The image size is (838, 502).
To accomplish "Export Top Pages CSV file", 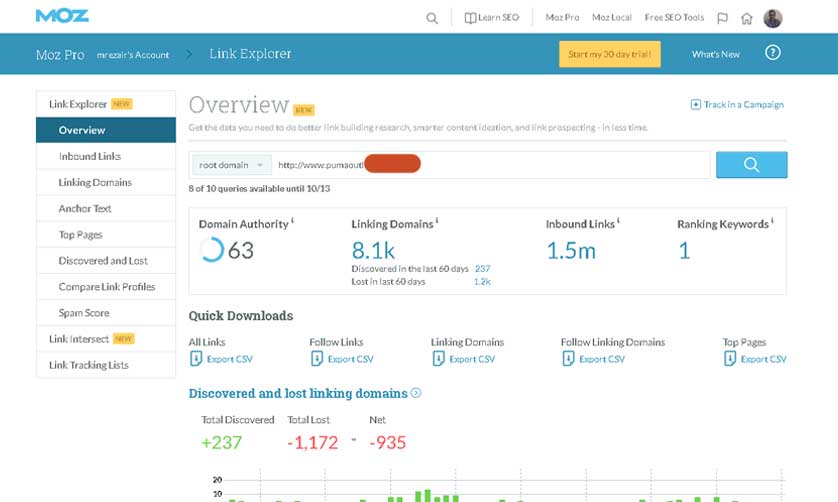I will (754, 359).
